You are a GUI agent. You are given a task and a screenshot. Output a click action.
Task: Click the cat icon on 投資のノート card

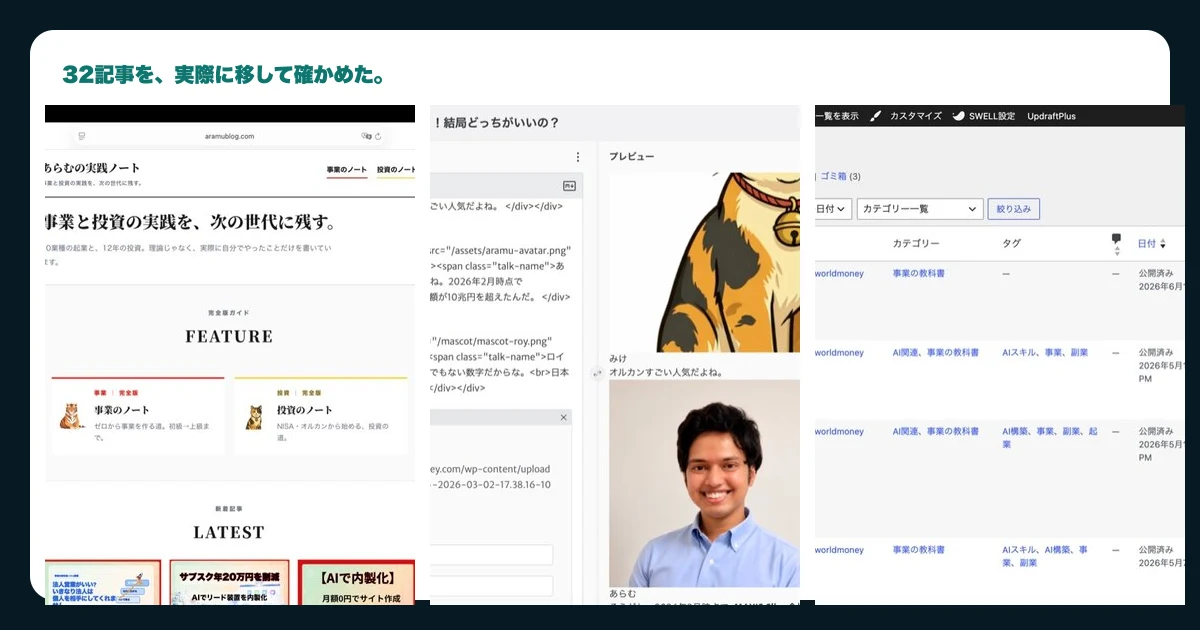254,417
